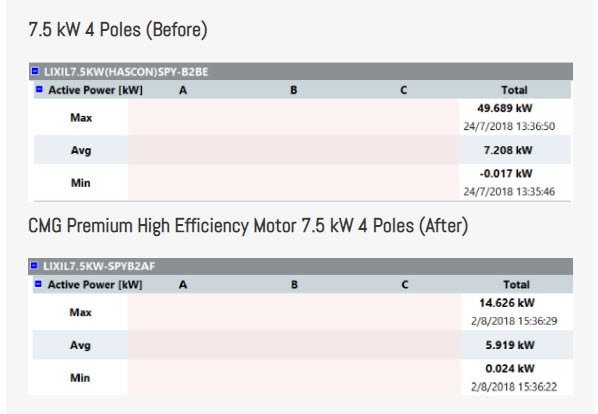Click the 5.919 kW average value
Screen dimensions: 598x414
pos(510,345)
